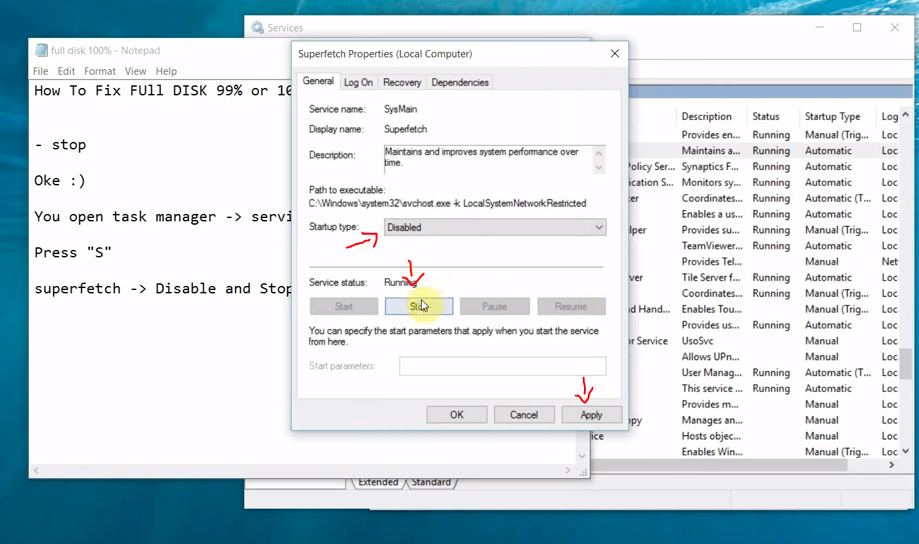Click 'Oke :)' line in Notepad

point(60,181)
